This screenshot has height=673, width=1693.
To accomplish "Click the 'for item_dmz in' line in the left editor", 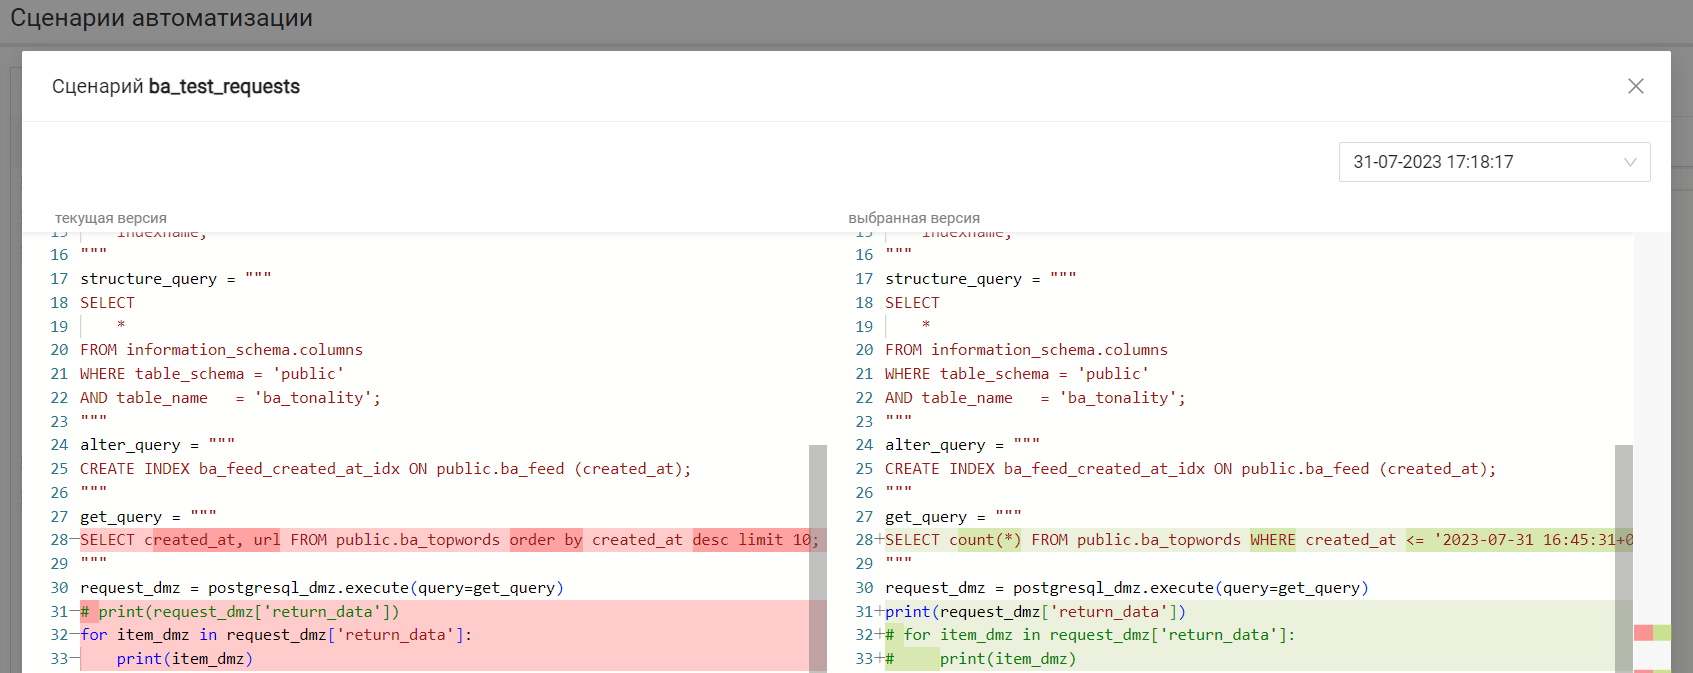I will [276, 635].
